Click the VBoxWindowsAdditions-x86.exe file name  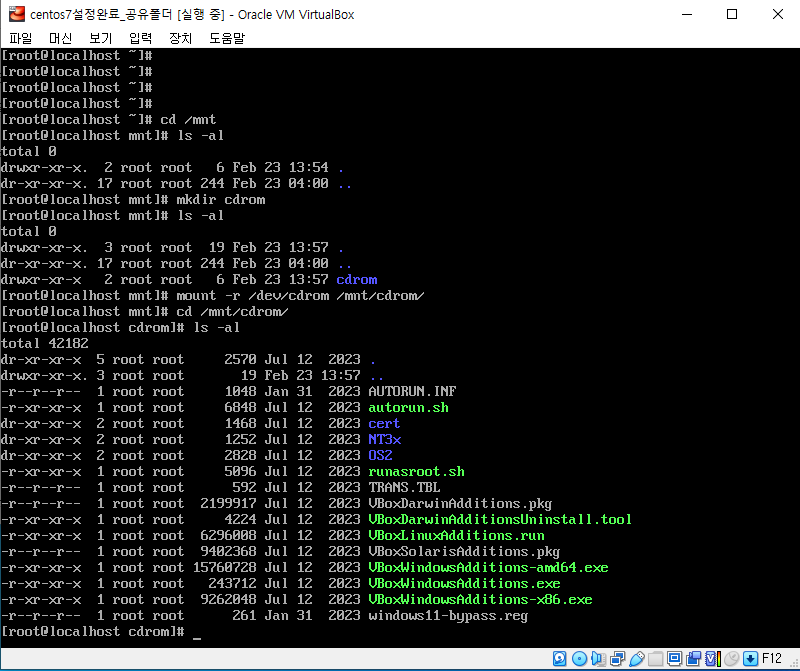(480, 600)
